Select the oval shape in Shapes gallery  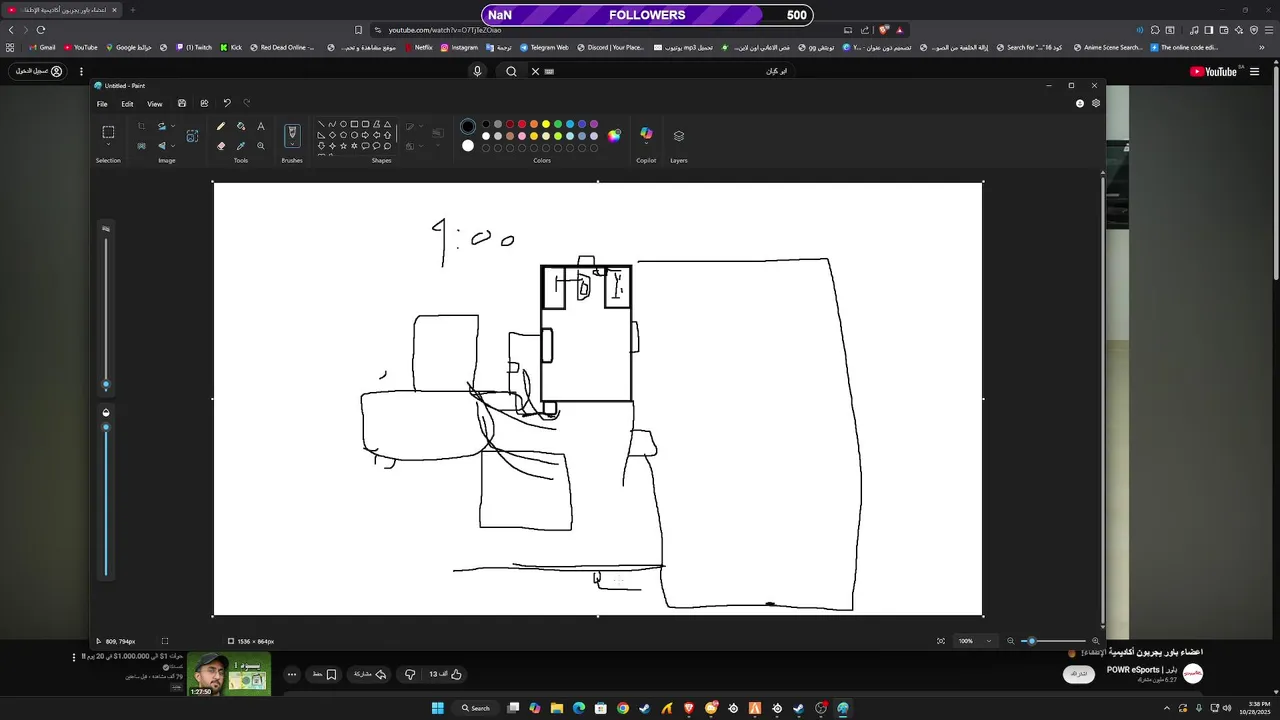click(343, 124)
